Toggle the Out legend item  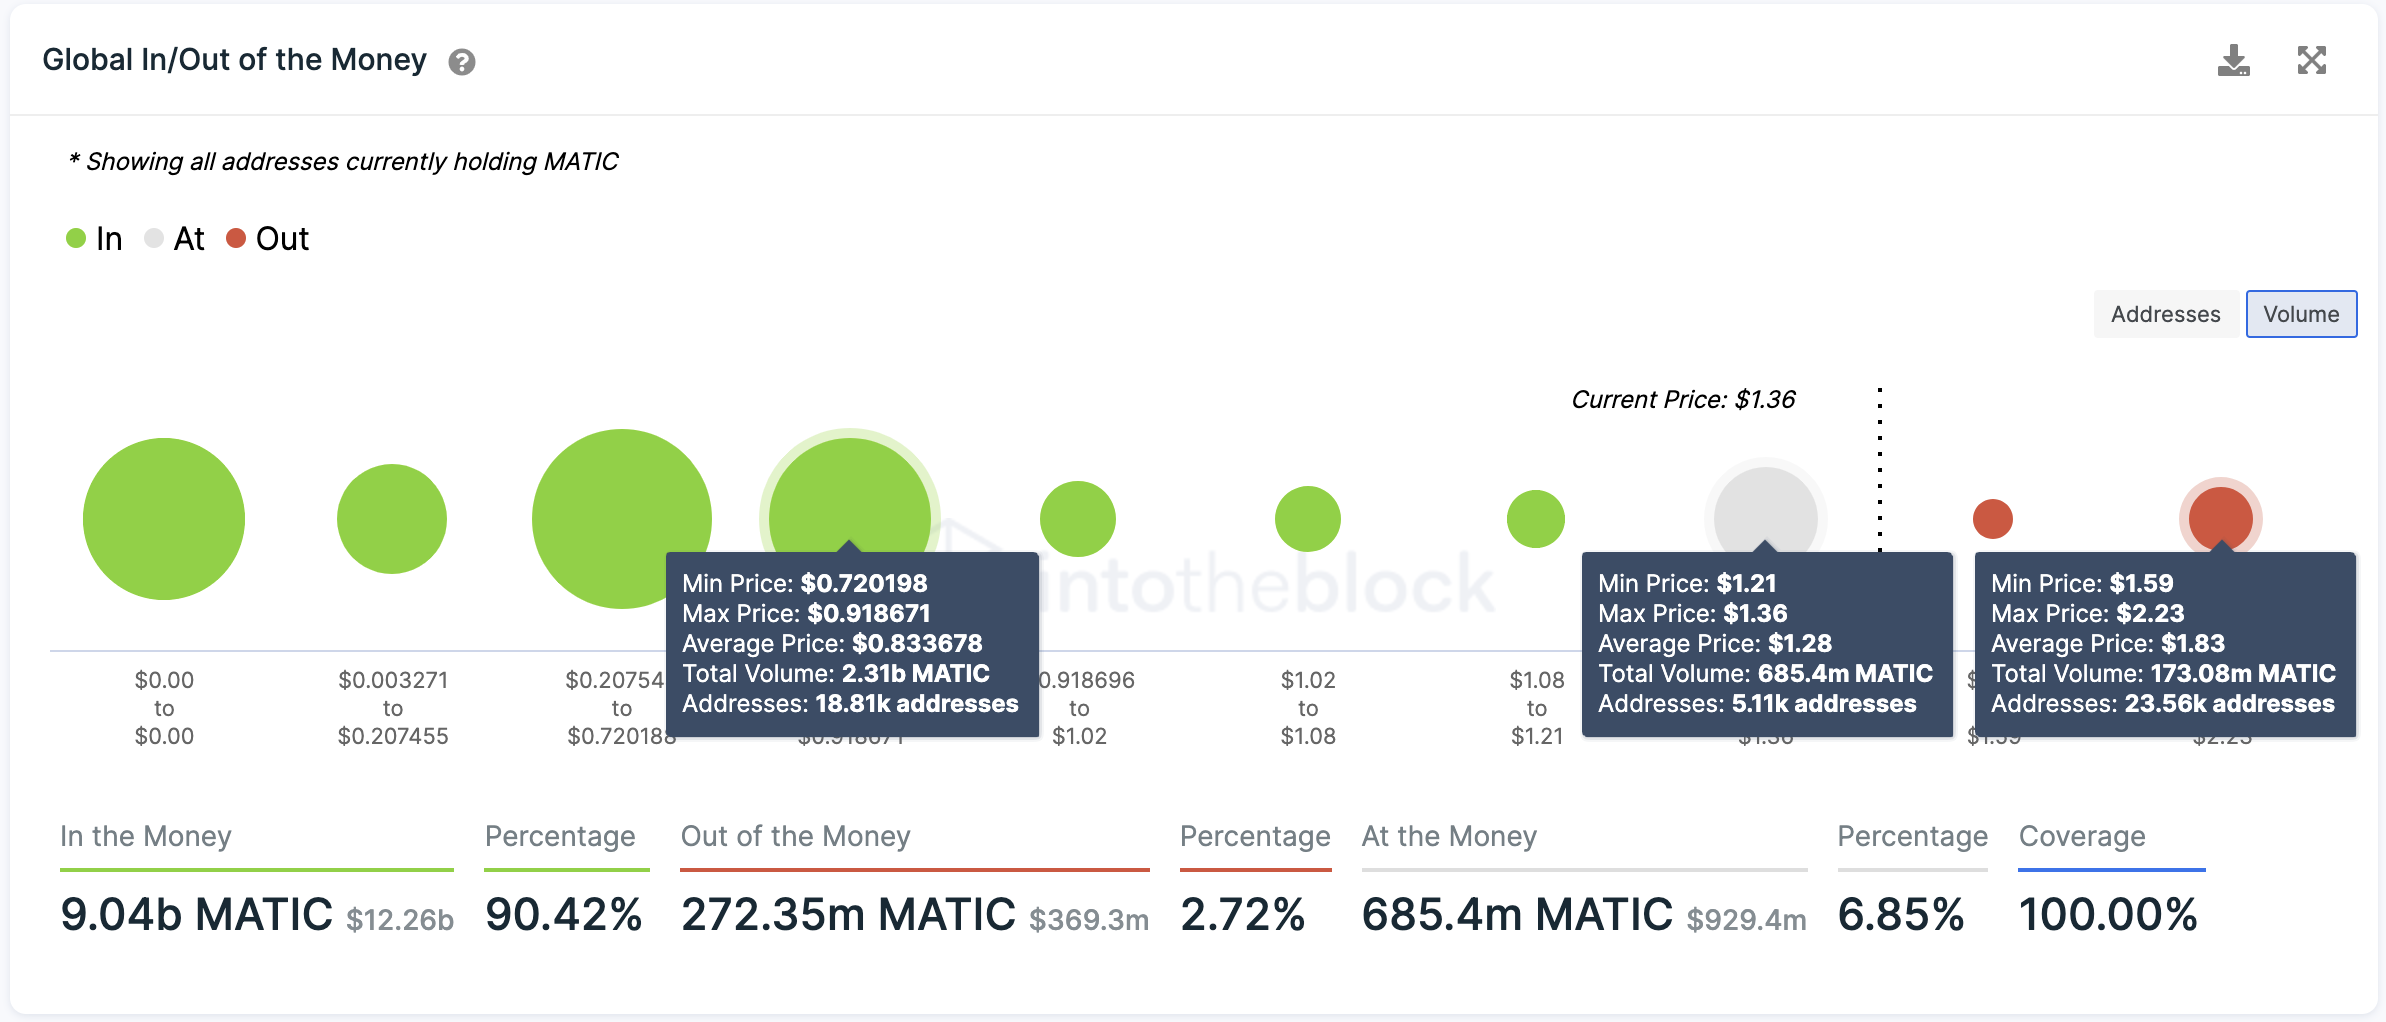(268, 238)
